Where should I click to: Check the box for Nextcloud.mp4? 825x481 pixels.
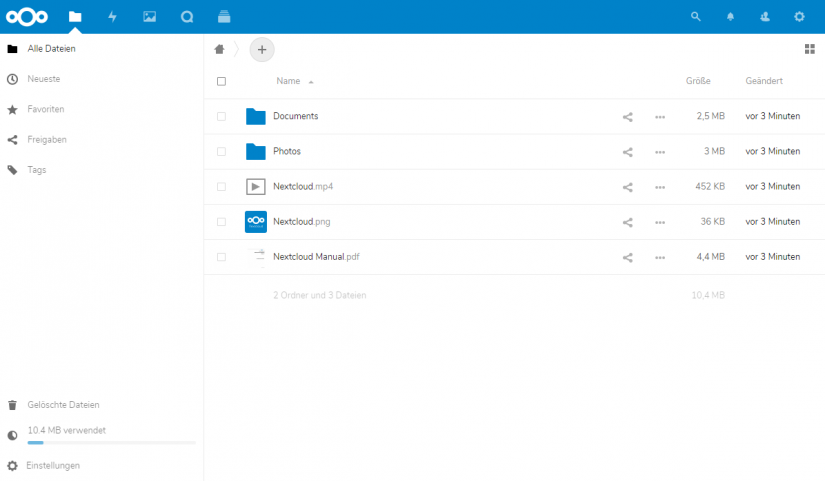pyautogui.click(x=221, y=187)
